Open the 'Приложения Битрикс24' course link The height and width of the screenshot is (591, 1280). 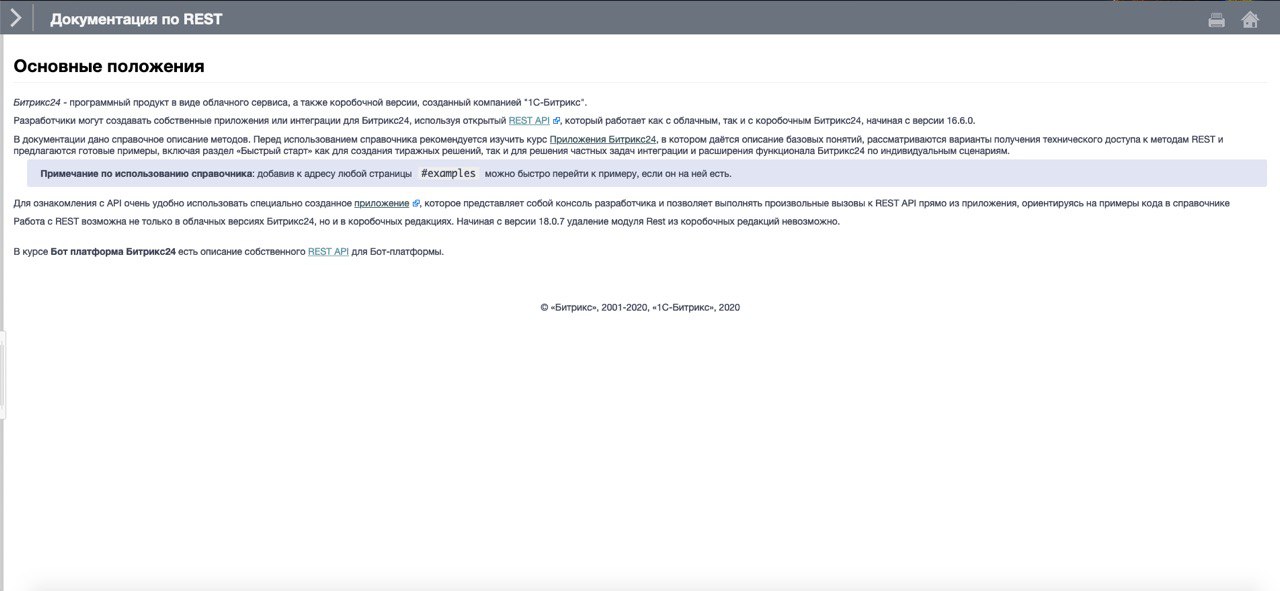(x=603, y=139)
